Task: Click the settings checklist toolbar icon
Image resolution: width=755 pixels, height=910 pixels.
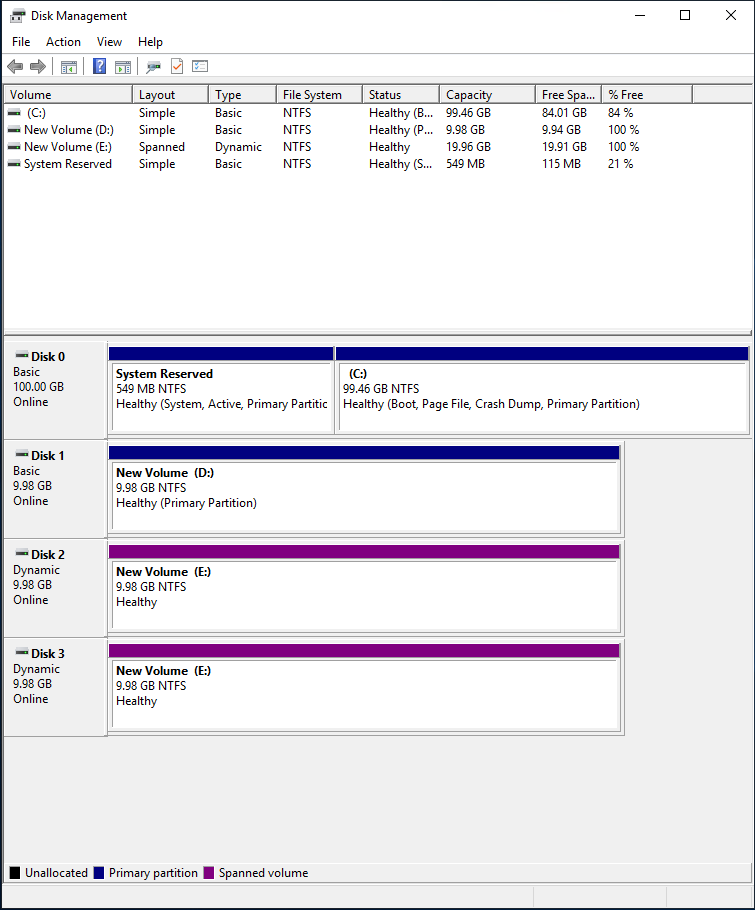Action: pyautogui.click(x=200, y=66)
